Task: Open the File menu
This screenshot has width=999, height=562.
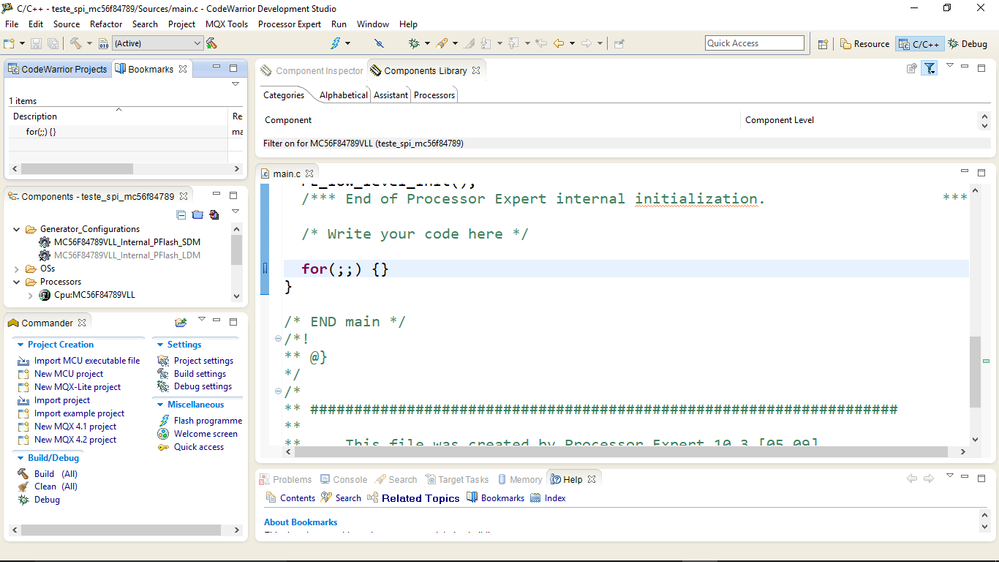Action: 11,24
